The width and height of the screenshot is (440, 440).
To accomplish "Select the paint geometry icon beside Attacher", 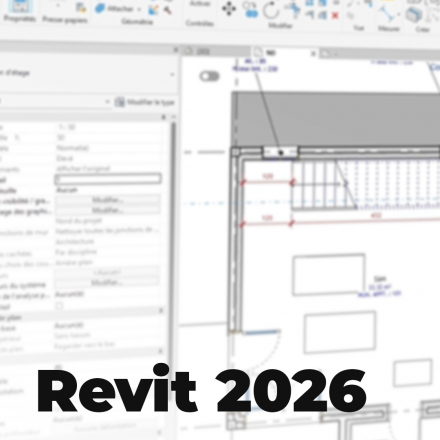I will [153, 10].
